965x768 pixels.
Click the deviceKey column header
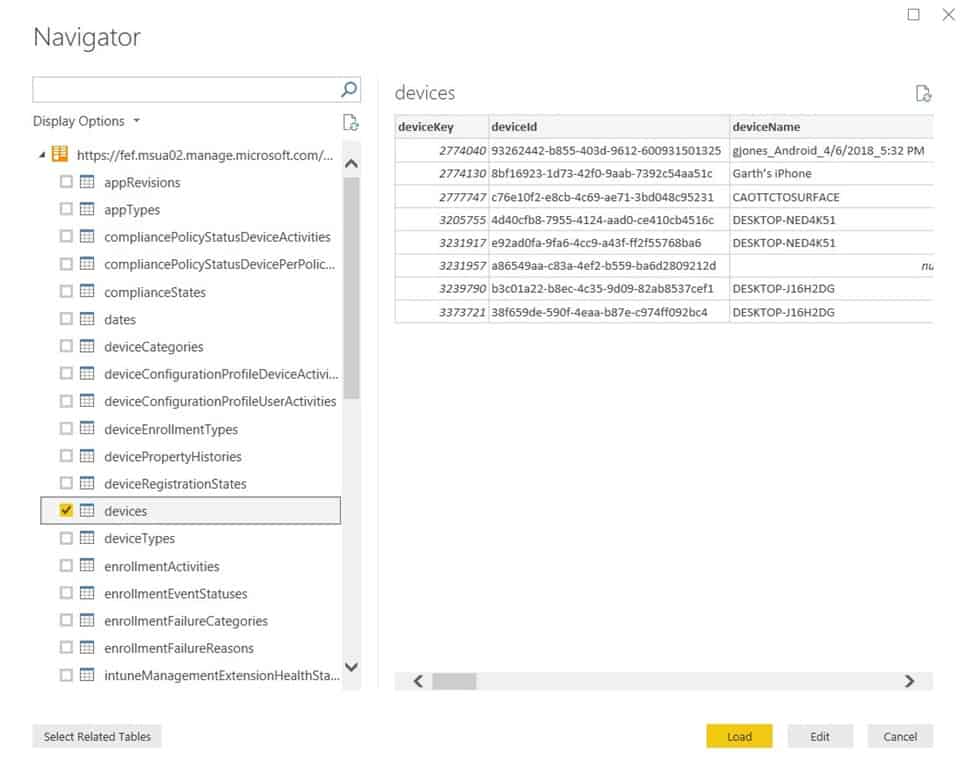[x=441, y=127]
